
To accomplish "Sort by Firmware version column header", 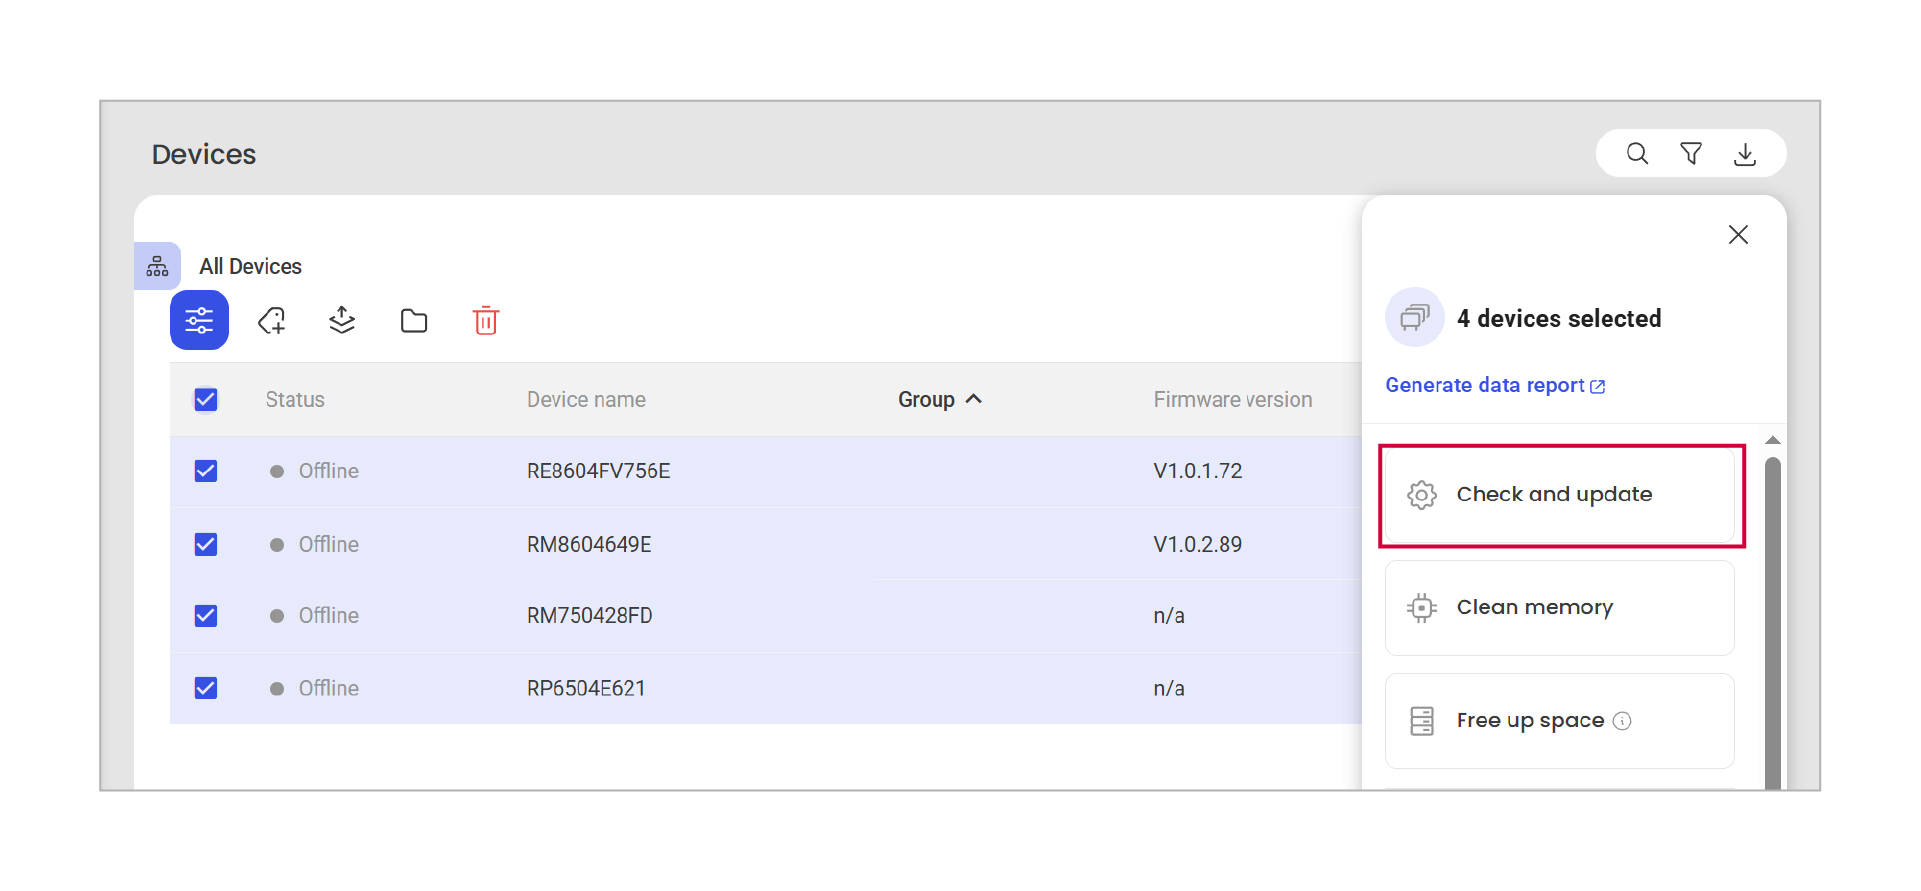I will coord(1232,400).
